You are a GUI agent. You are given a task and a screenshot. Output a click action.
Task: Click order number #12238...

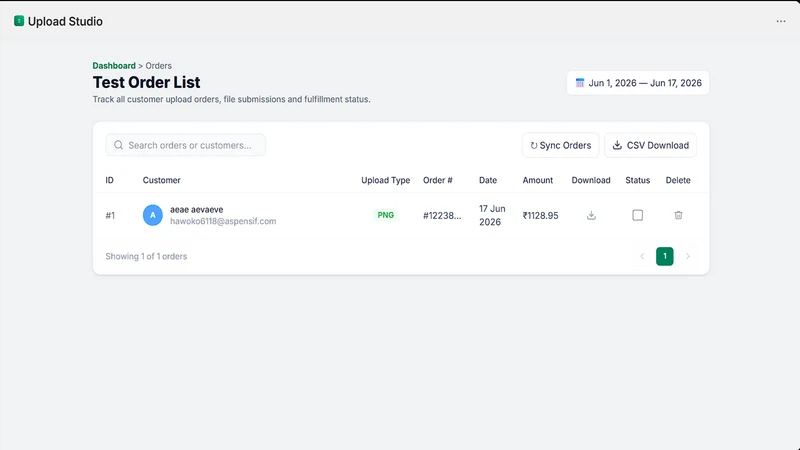pyautogui.click(x=442, y=215)
